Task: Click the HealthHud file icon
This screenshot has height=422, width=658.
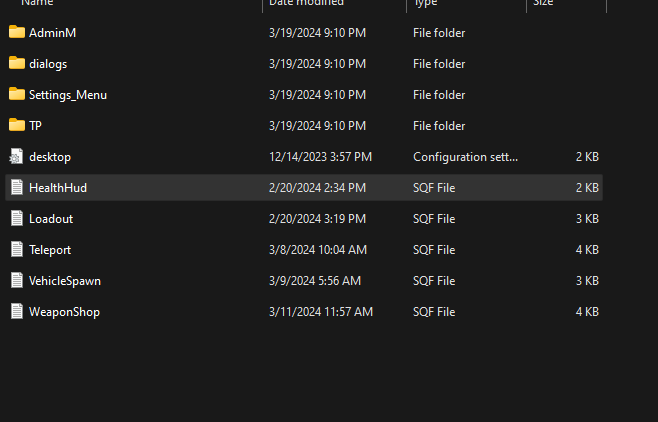Action: (17, 188)
